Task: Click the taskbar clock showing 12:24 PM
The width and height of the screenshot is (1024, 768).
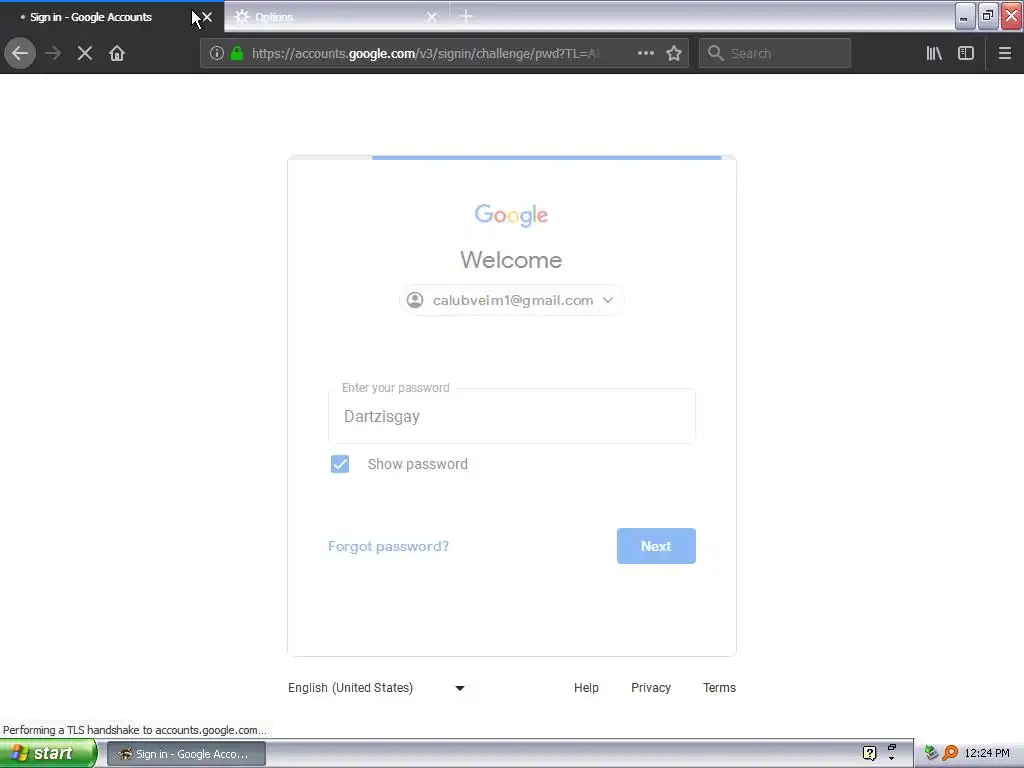Action: point(986,754)
